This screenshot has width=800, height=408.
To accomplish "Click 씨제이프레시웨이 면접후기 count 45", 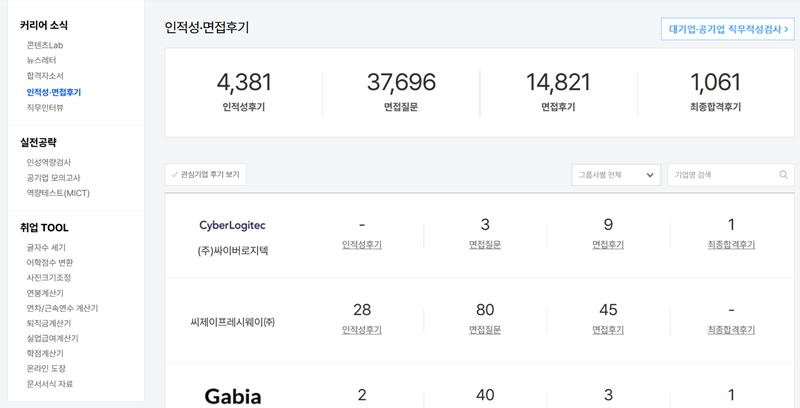I will click(608, 310).
